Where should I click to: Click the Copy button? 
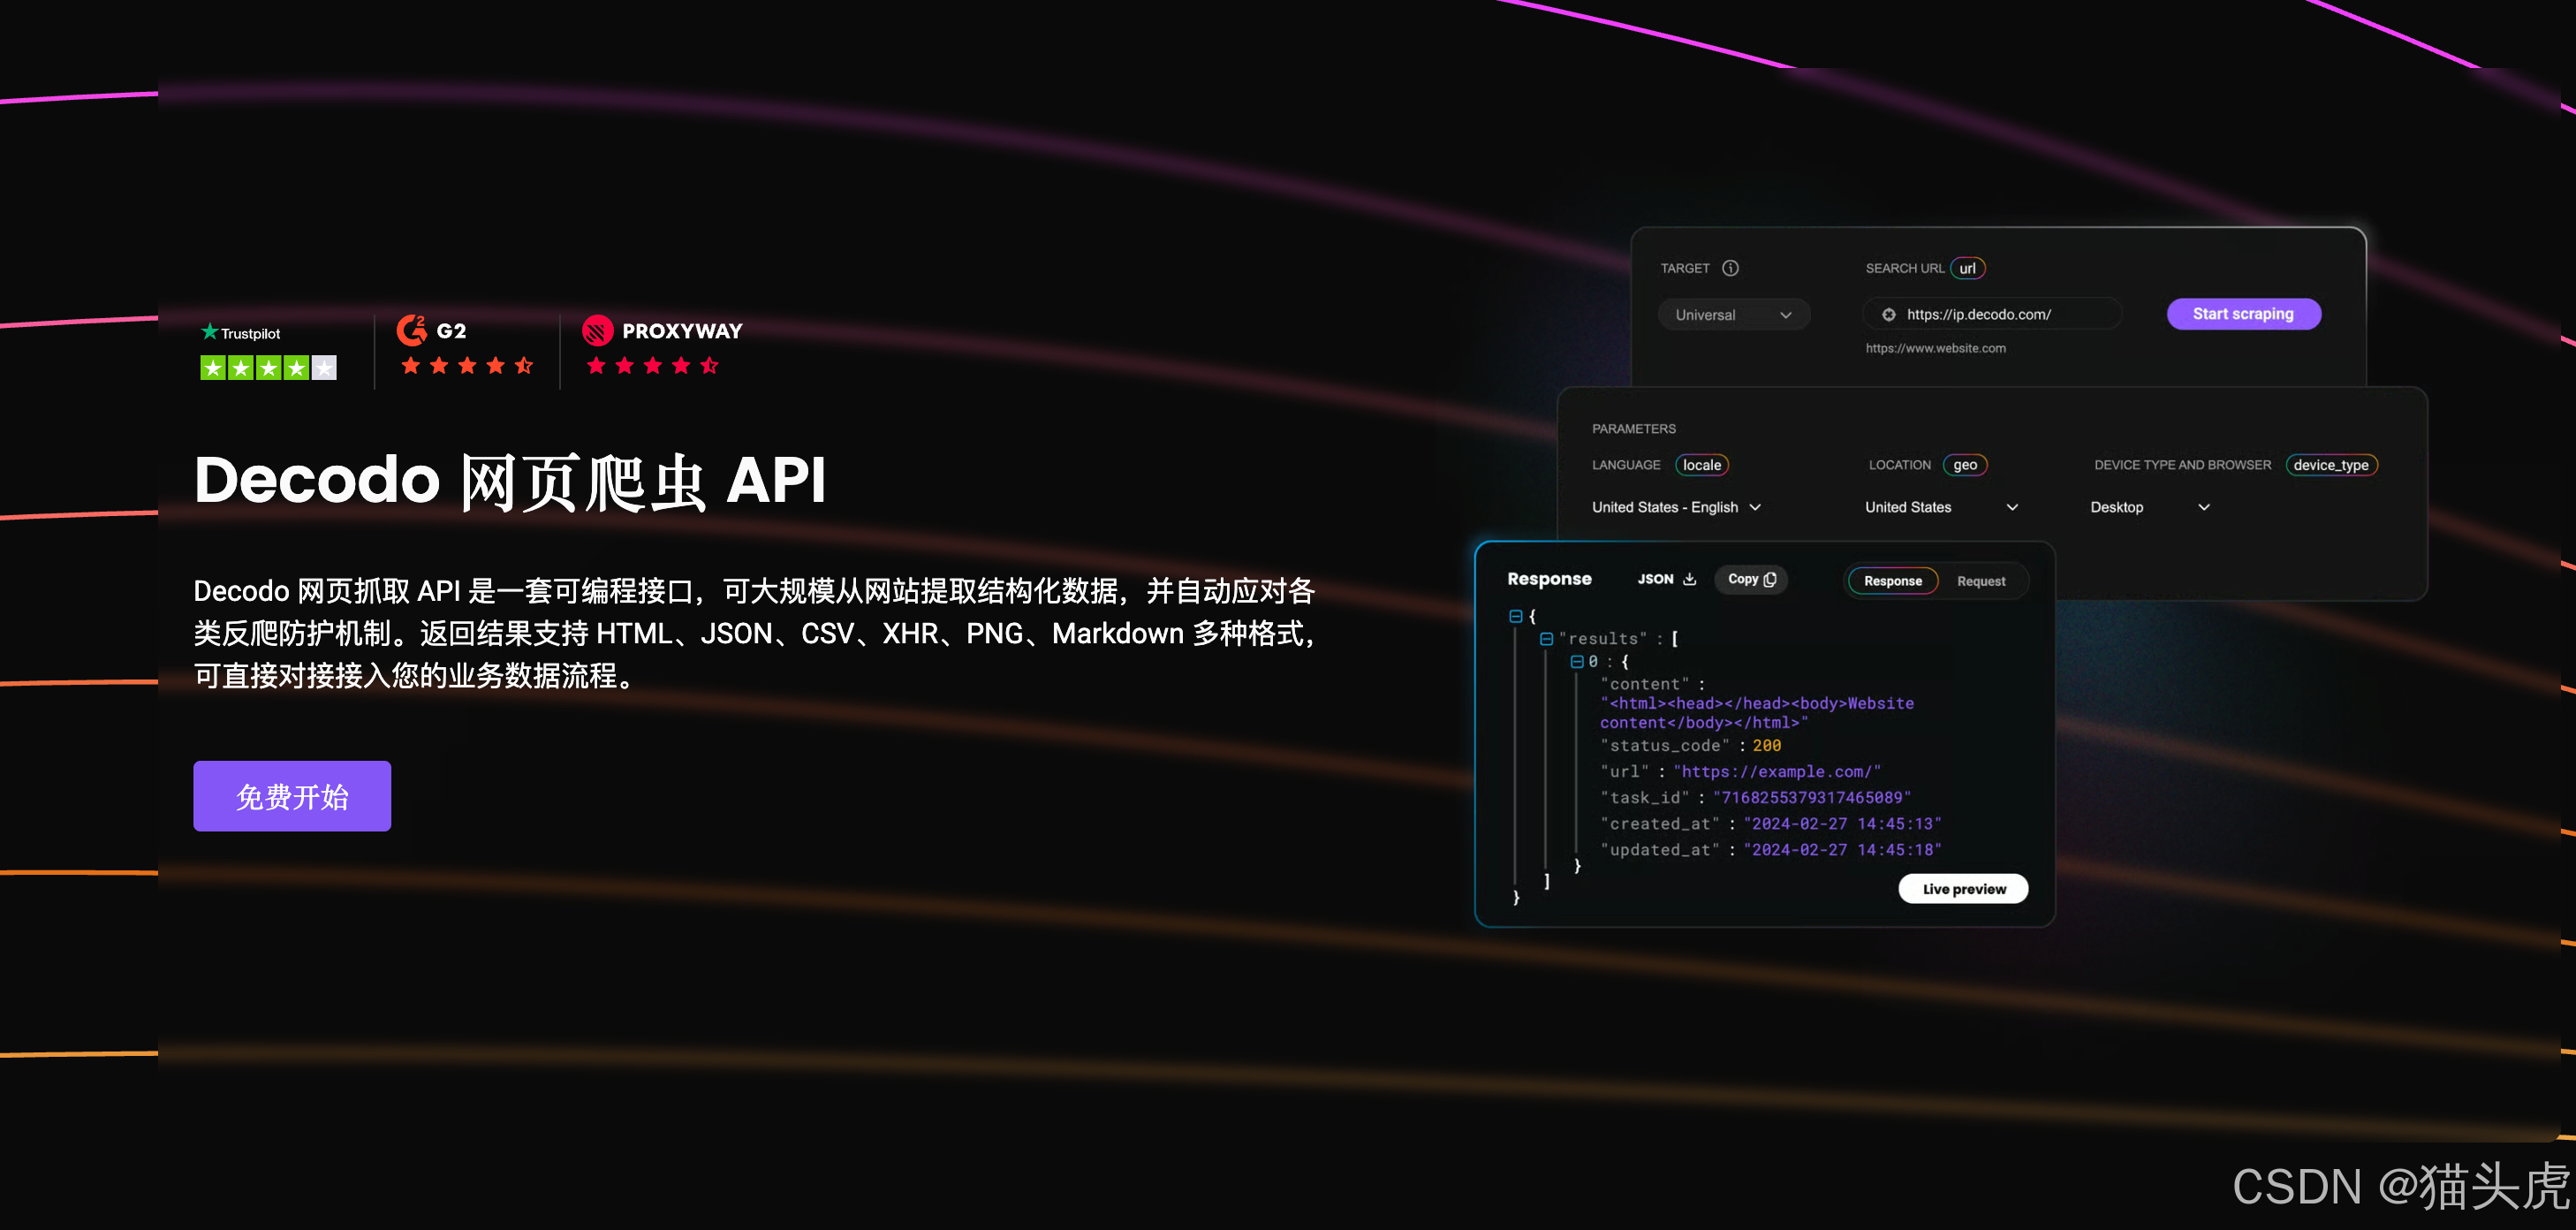1752,579
